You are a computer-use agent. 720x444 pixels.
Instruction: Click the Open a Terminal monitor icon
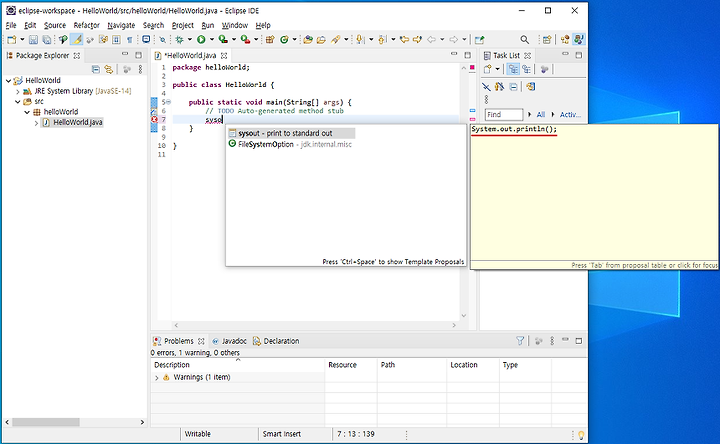[x=146, y=40]
